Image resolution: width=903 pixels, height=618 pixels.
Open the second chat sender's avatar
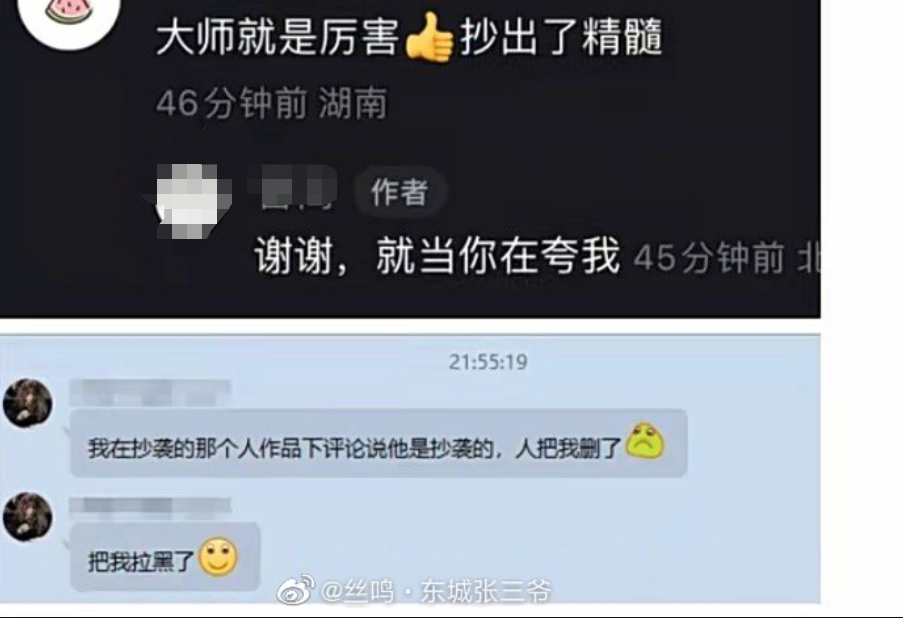tap(28, 517)
